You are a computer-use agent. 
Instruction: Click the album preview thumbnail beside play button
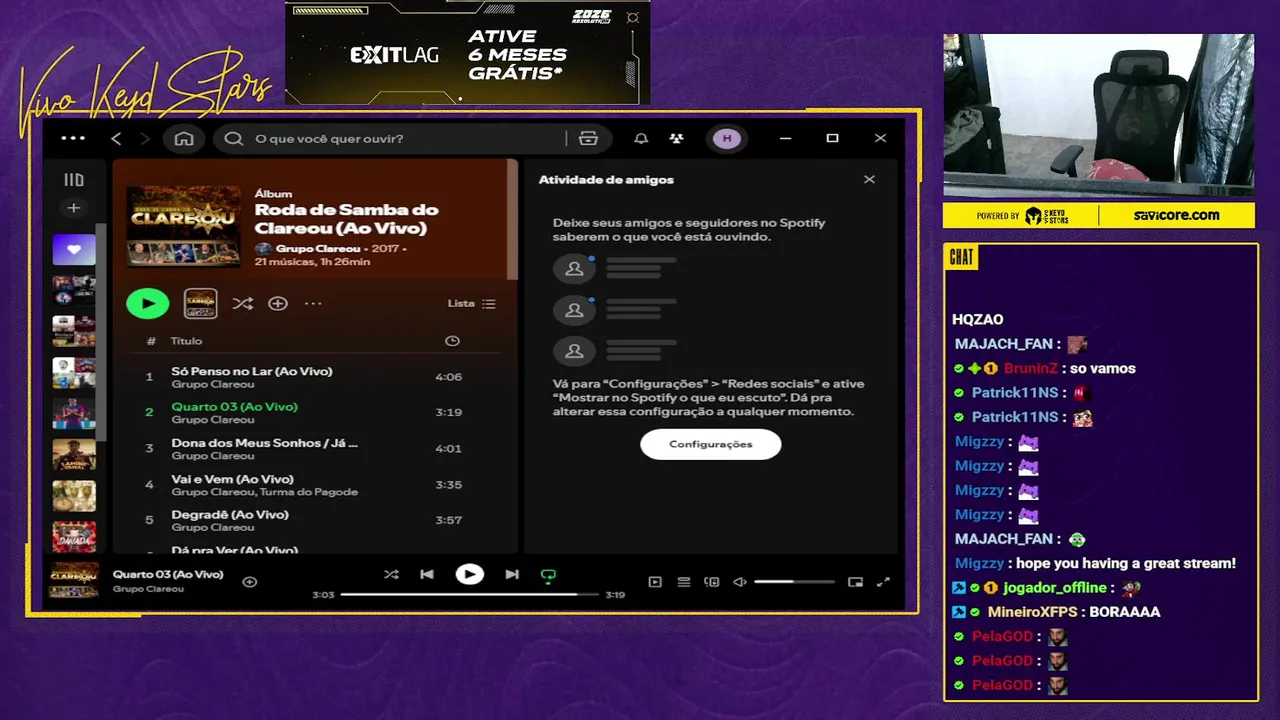pos(201,303)
